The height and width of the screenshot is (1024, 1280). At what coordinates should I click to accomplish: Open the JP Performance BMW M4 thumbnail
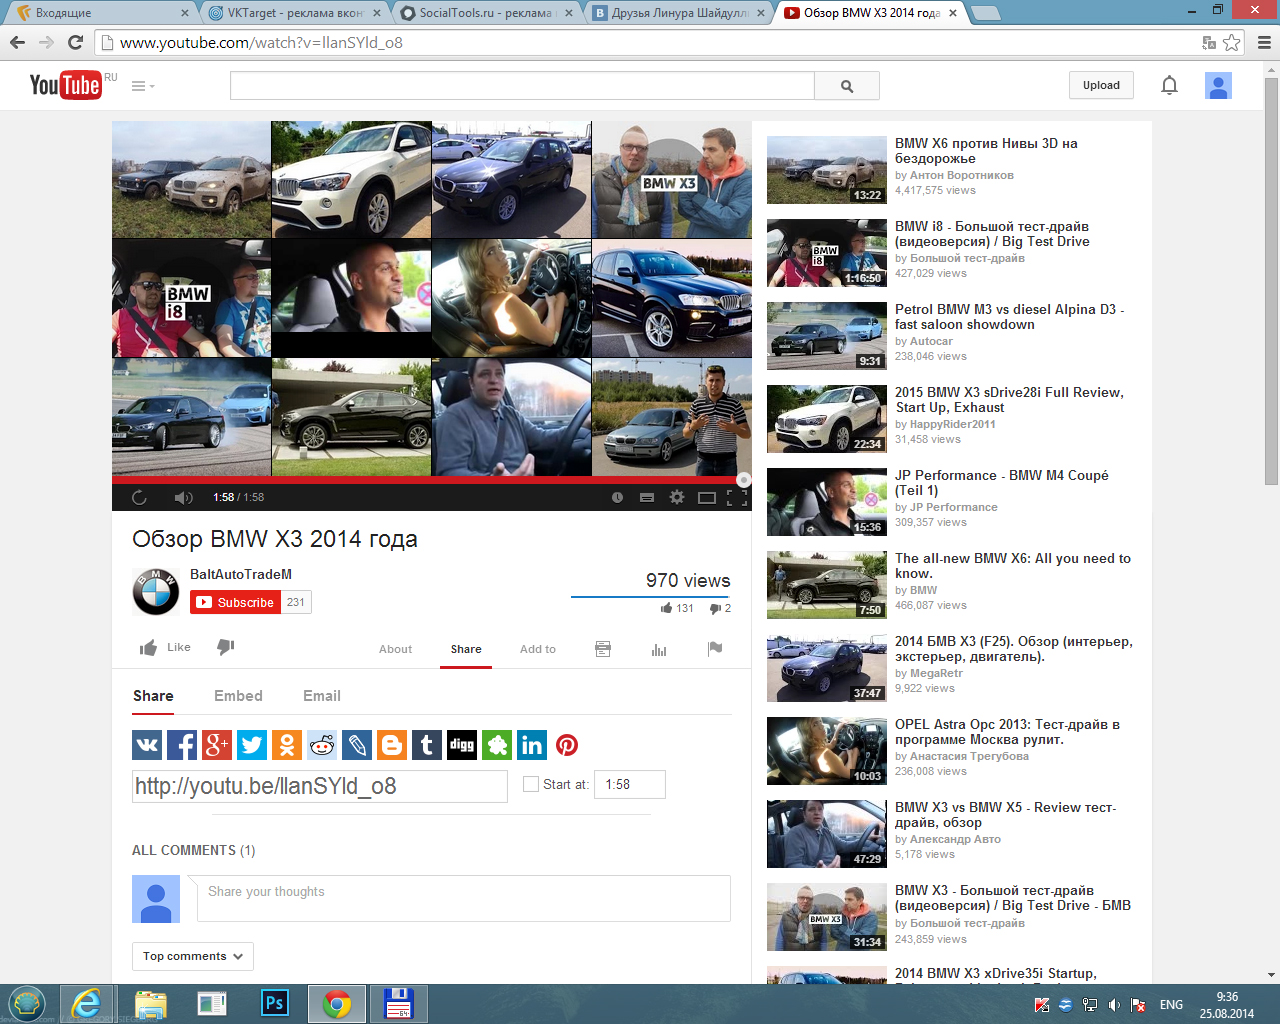pyautogui.click(x=827, y=502)
